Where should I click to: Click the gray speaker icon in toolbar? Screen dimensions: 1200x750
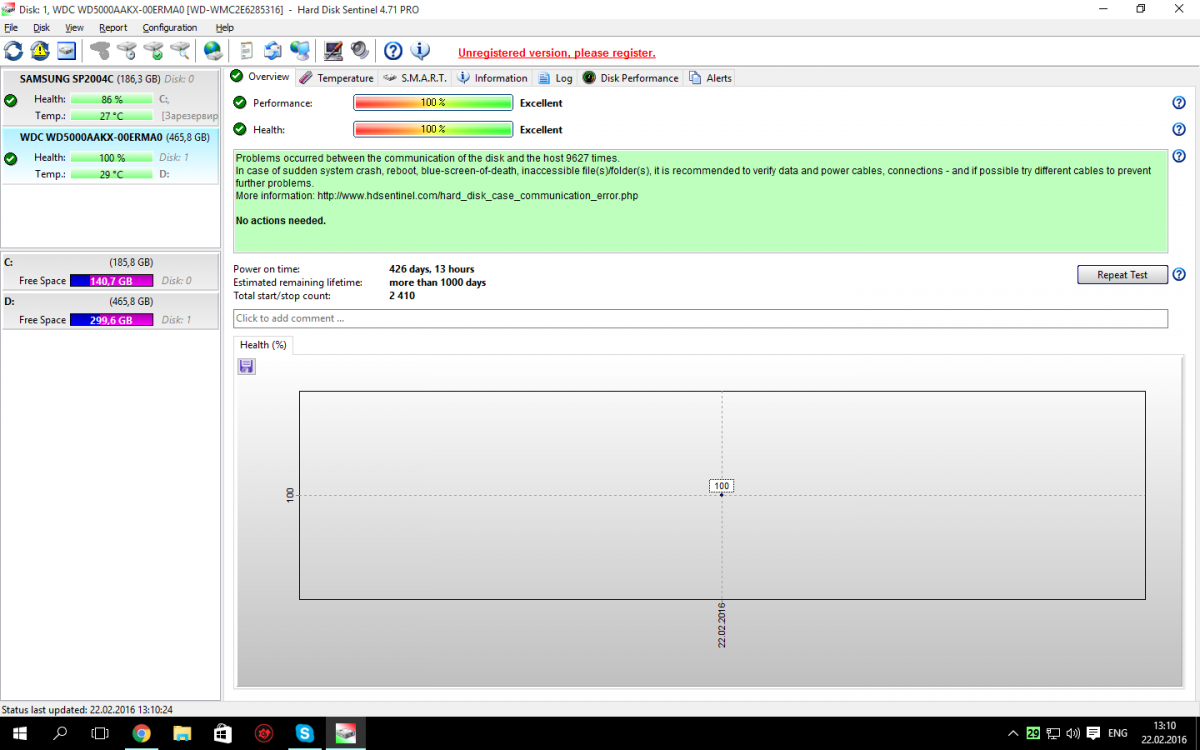pos(360,51)
